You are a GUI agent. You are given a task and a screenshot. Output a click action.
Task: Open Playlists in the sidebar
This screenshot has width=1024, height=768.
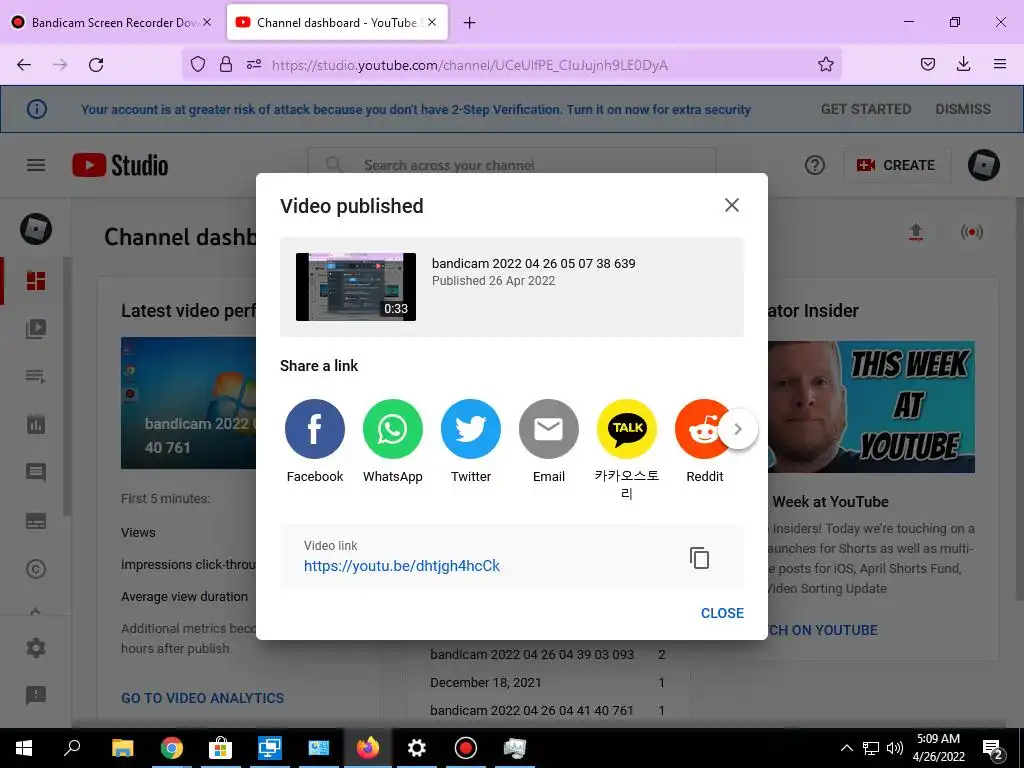(x=36, y=376)
